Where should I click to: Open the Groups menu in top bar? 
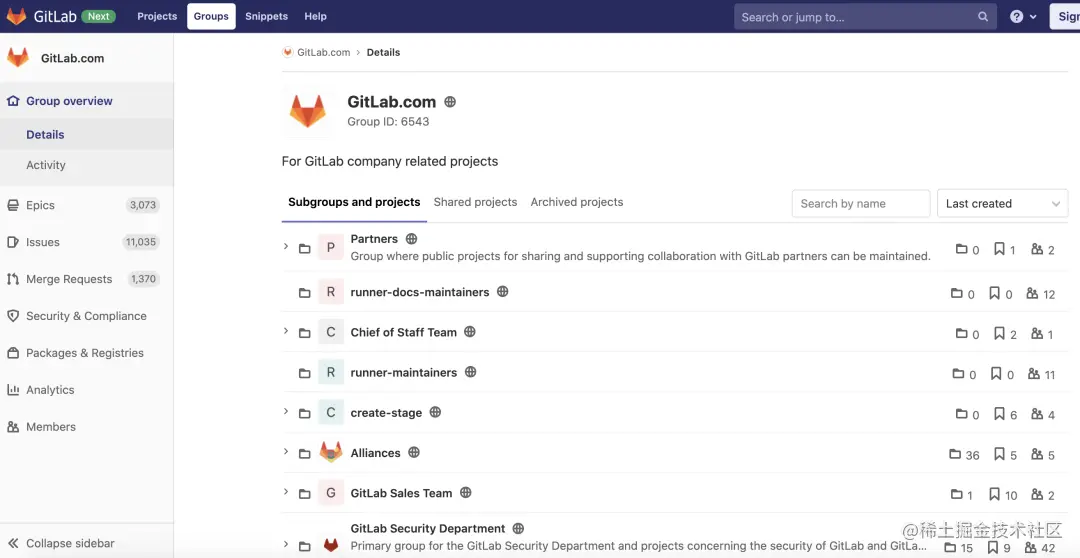[211, 16]
